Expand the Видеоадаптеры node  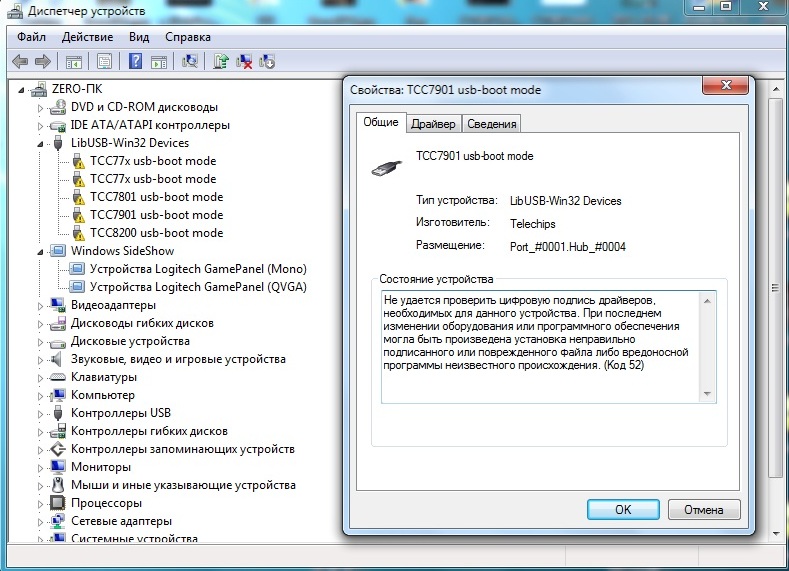click(x=40, y=305)
